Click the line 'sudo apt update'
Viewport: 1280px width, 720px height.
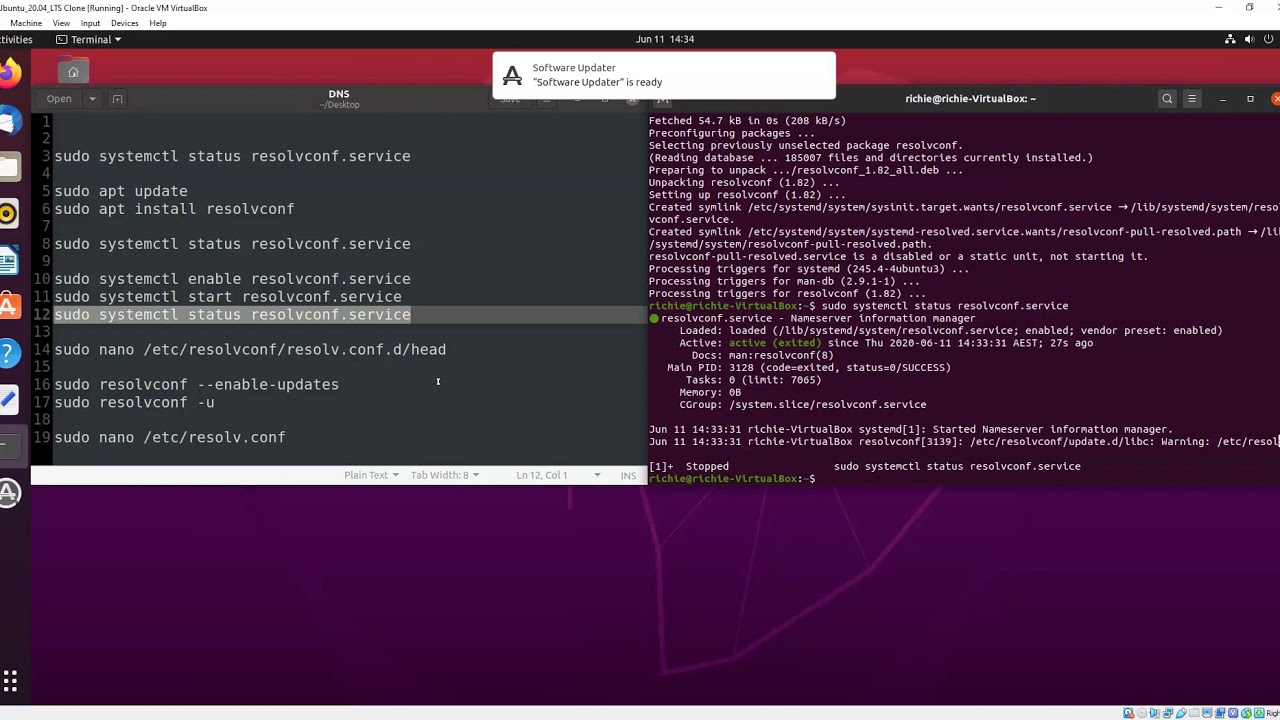[121, 191]
